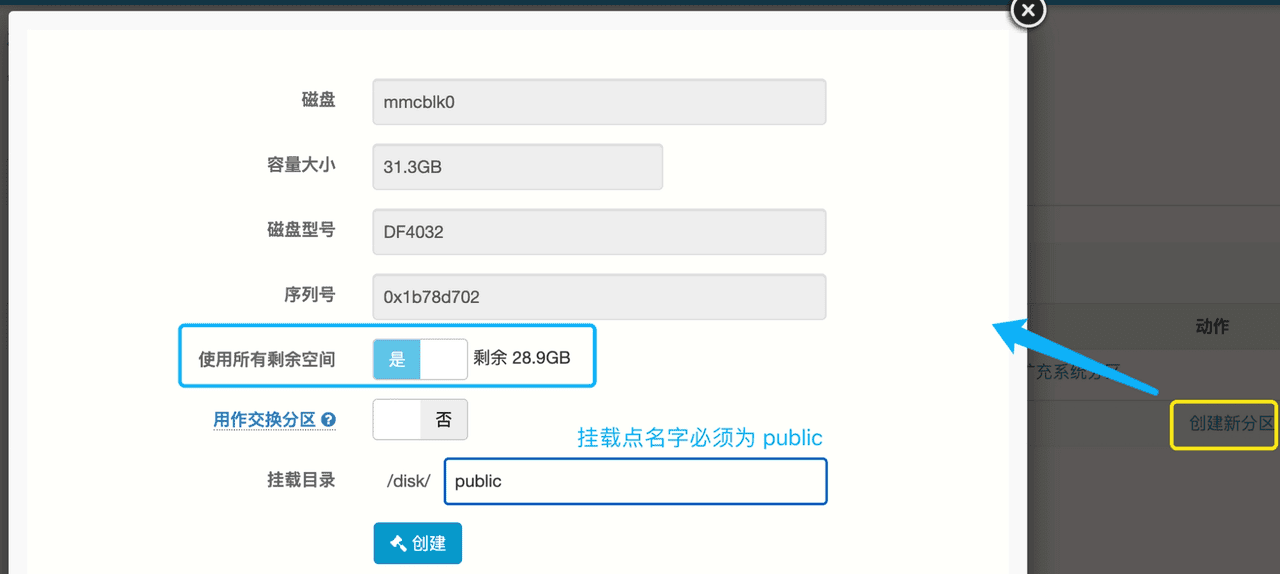Click the 使用所有剩余空间 label
This screenshot has width=1280, height=574.
(267, 359)
